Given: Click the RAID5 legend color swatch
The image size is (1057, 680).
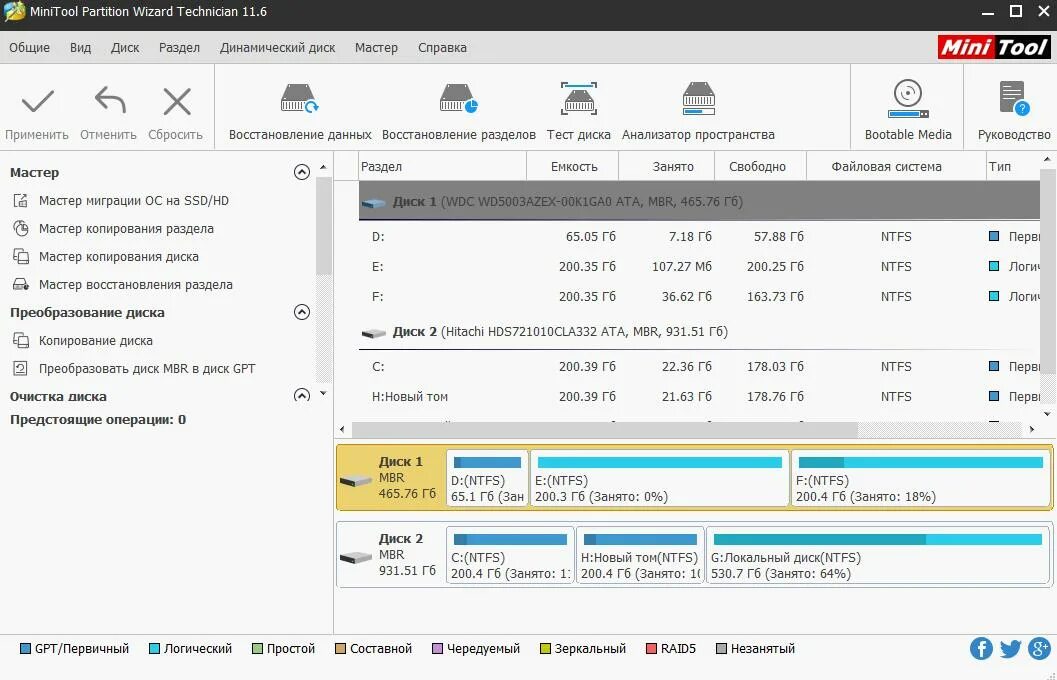Looking at the screenshot, I should [651, 649].
